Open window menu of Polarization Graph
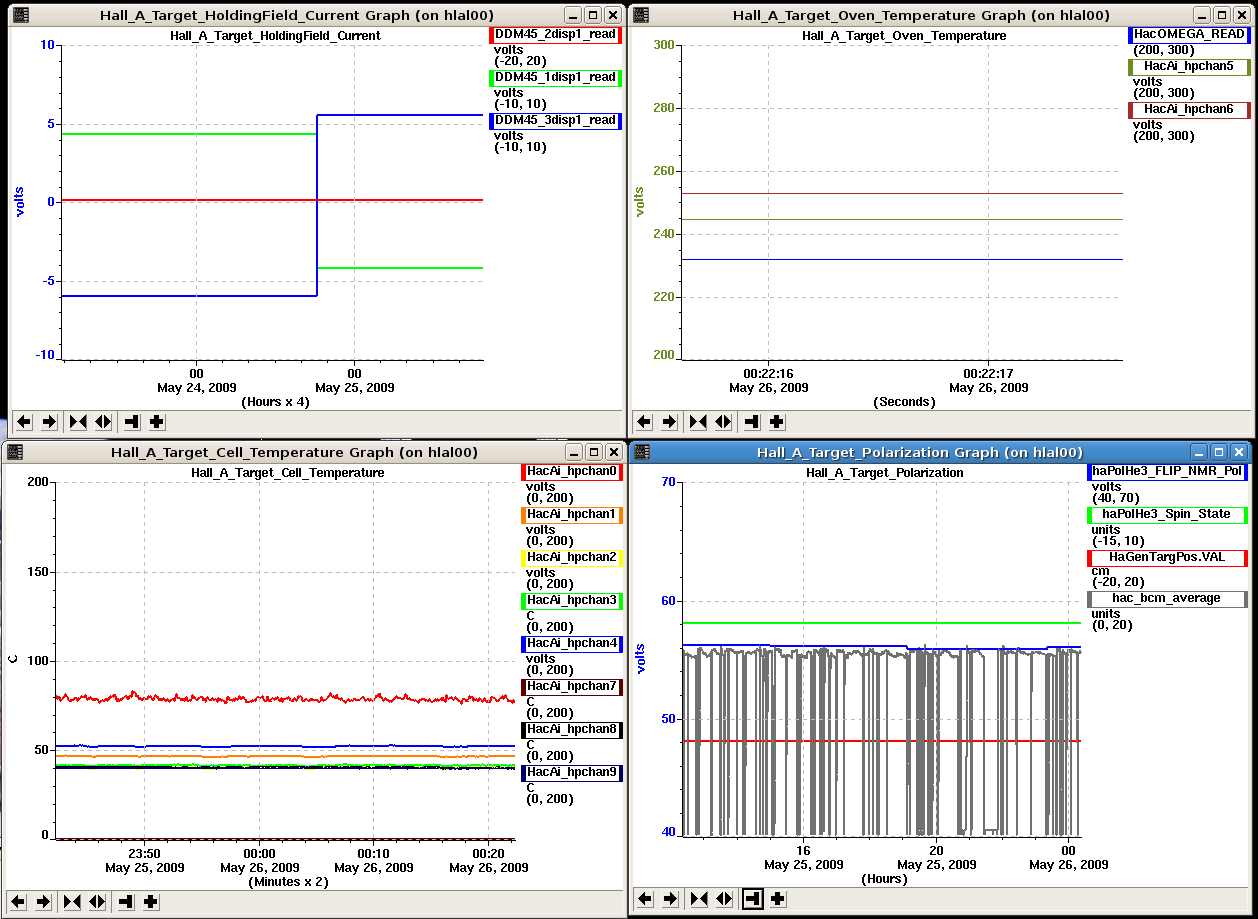Image resolution: width=1258 pixels, height=919 pixels. click(x=641, y=452)
